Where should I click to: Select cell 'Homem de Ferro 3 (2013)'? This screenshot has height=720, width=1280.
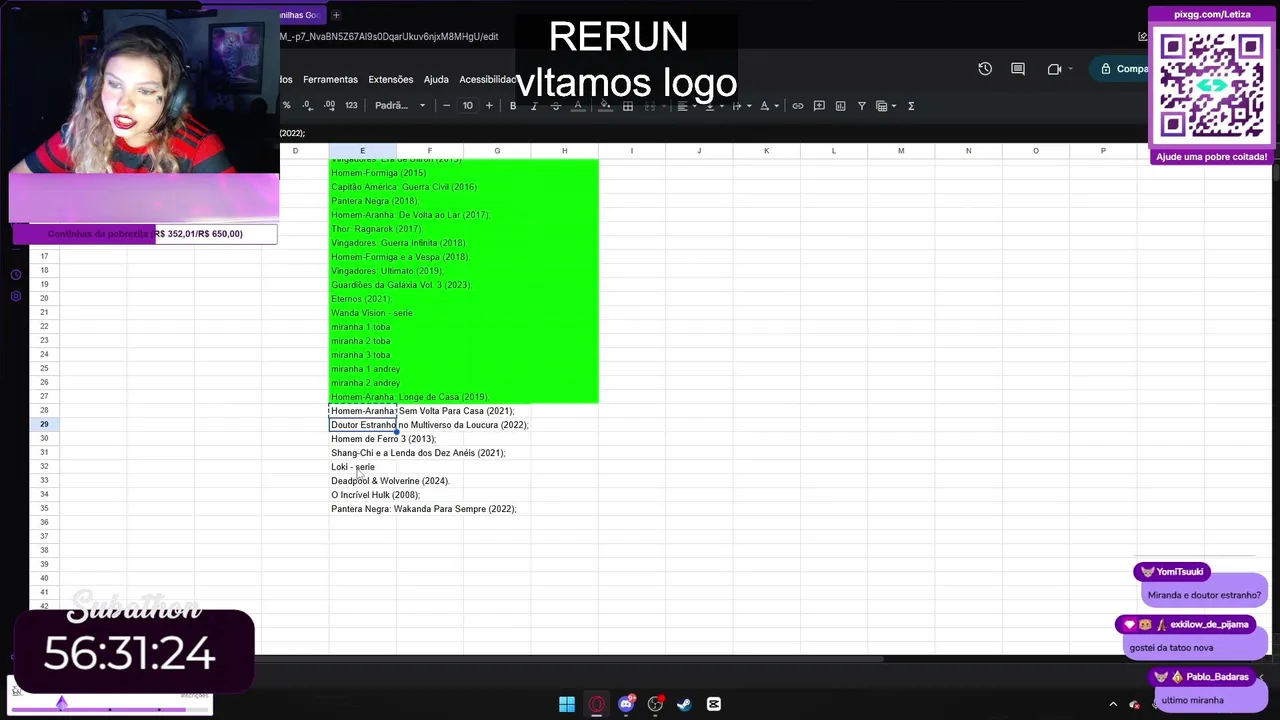point(383,439)
